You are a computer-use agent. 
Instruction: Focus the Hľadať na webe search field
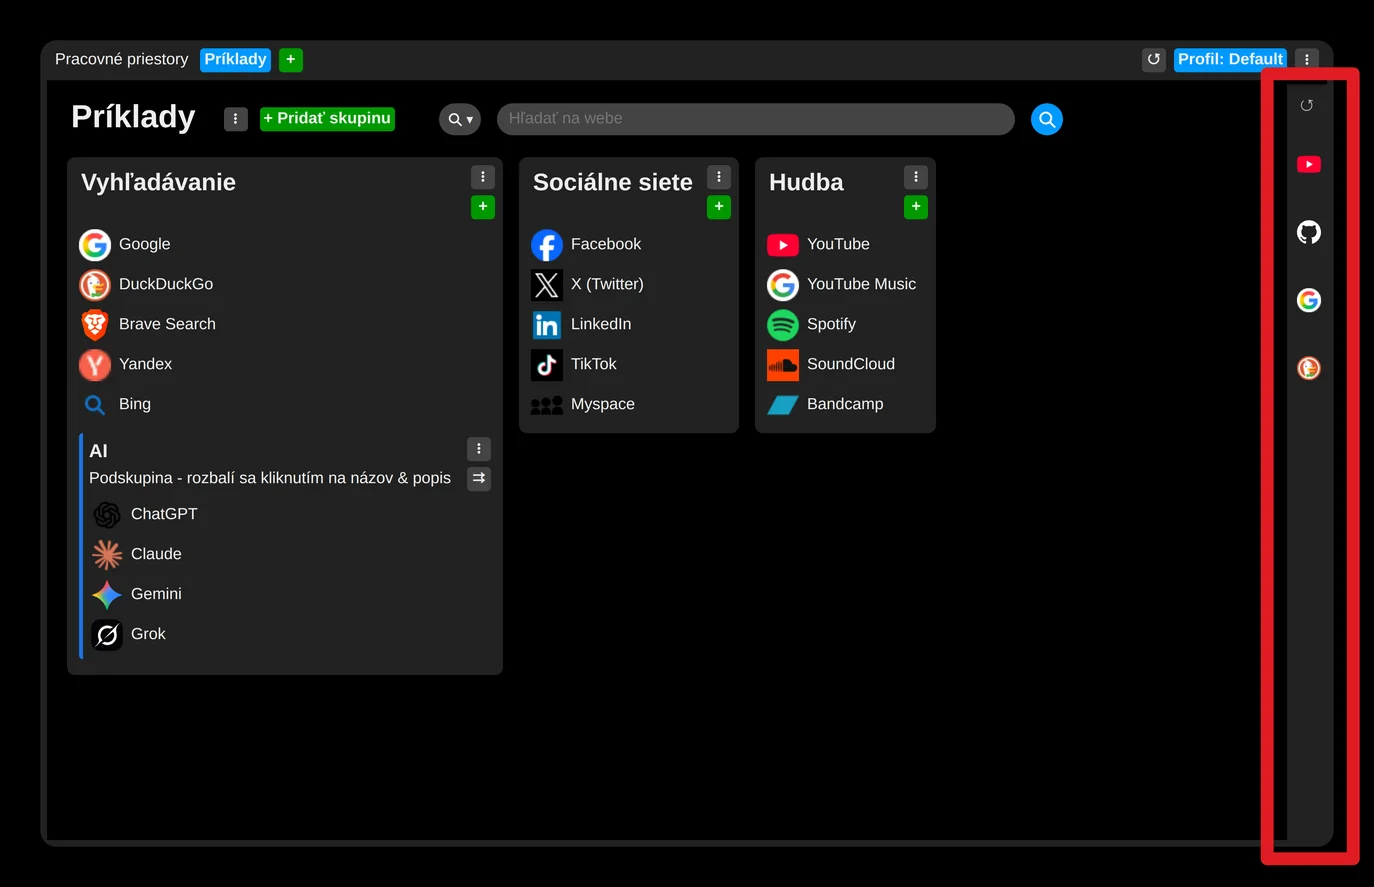[x=755, y=119]
